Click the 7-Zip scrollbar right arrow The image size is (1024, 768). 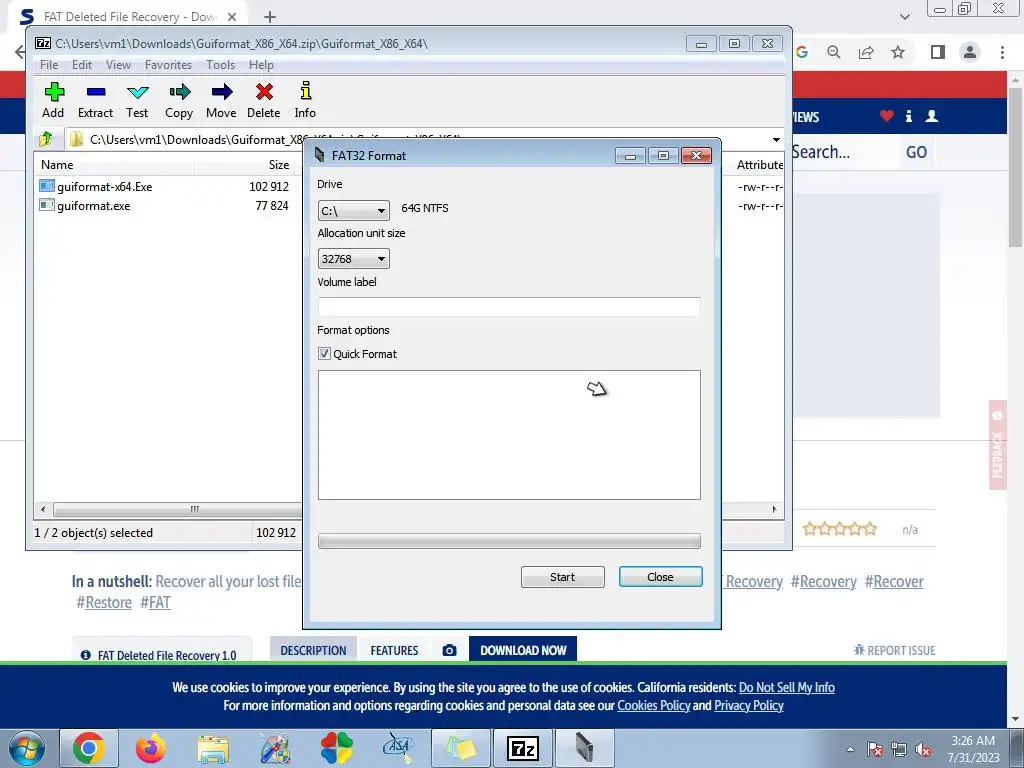tap(775, 509)
